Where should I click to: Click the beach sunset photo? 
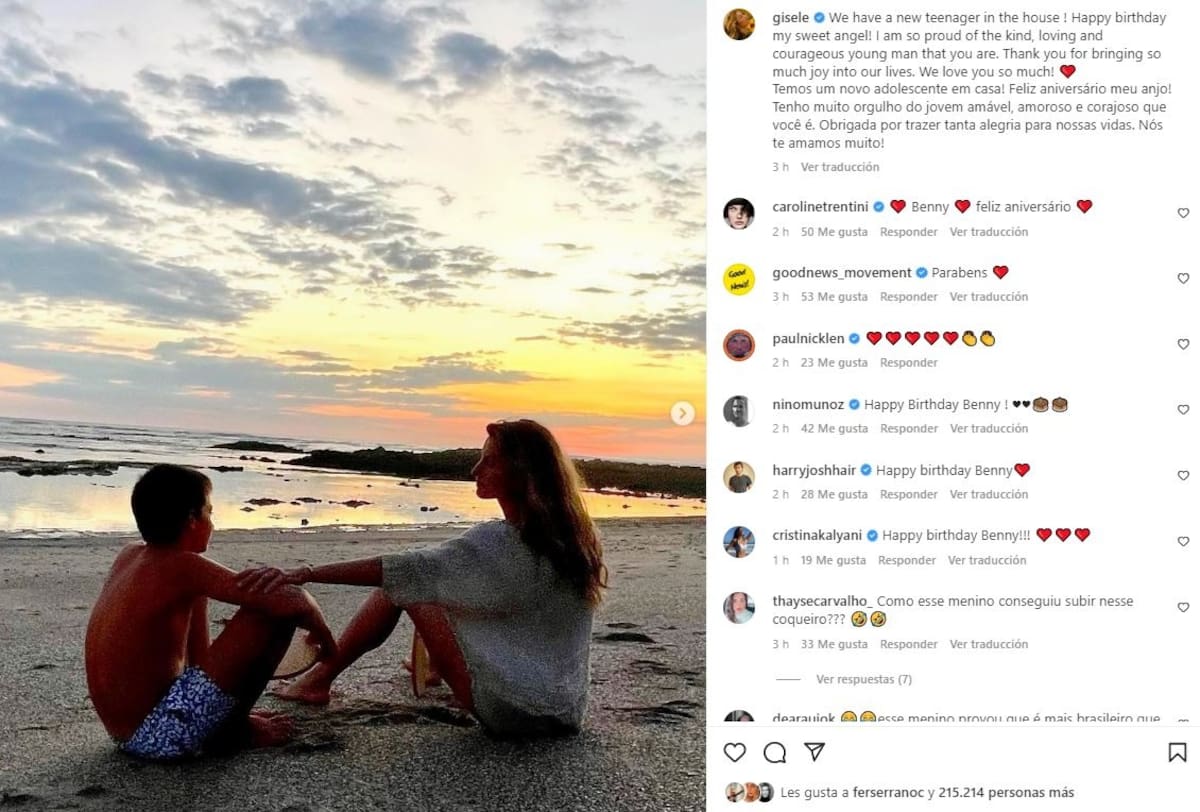tap(352, 406)
